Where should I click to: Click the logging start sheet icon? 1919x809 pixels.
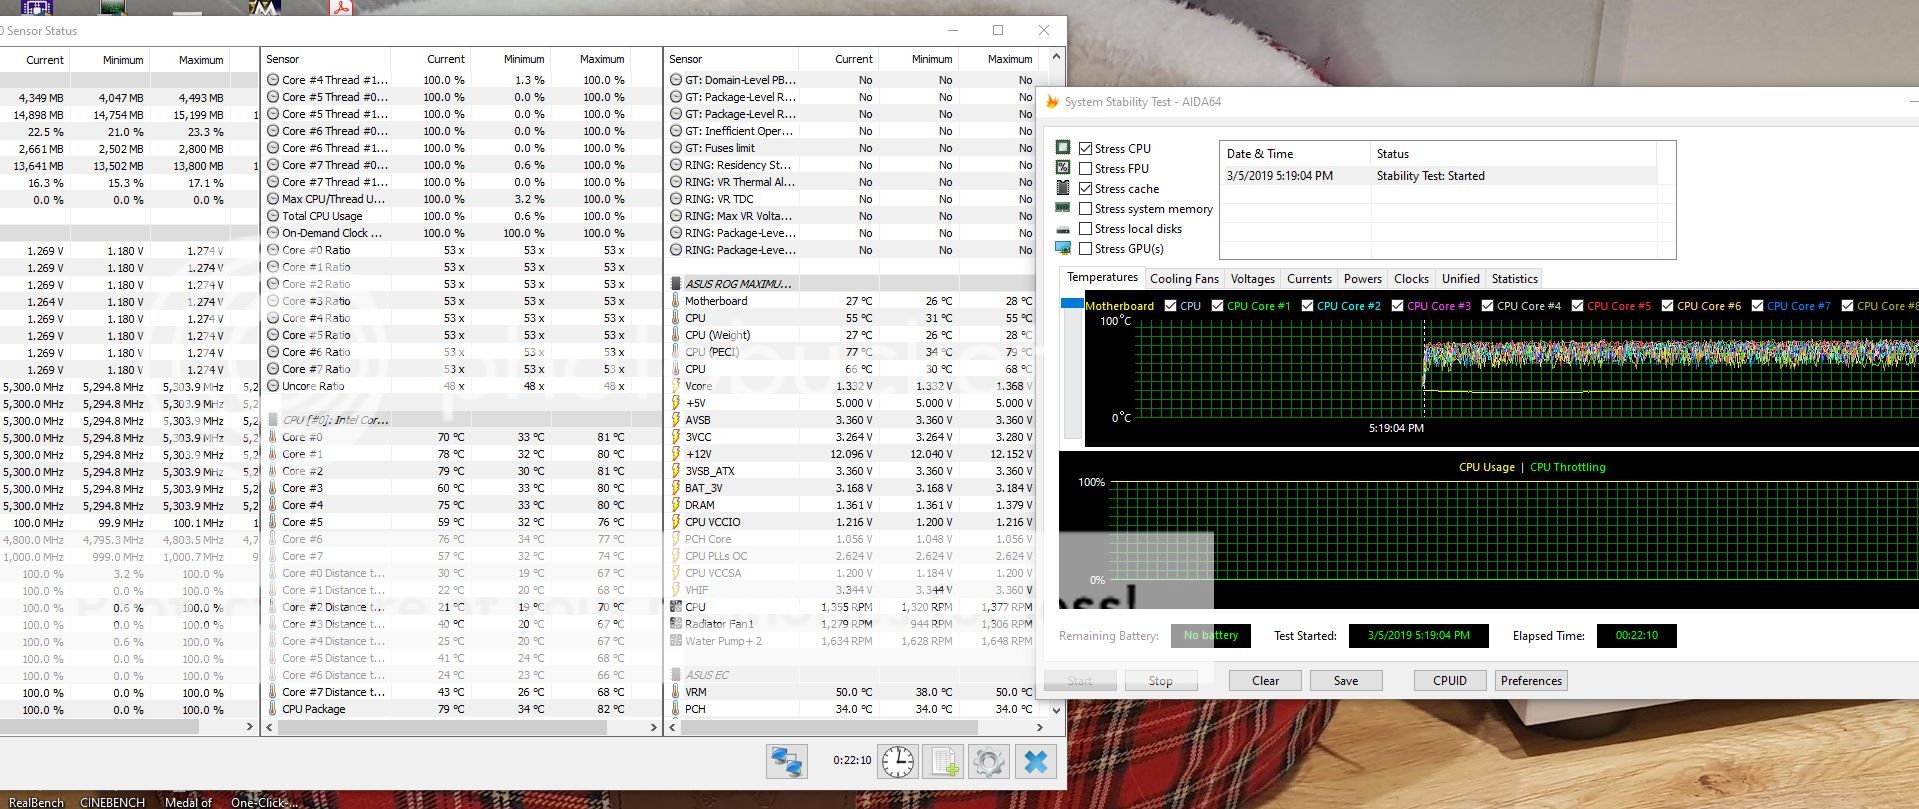click(943, 762)
